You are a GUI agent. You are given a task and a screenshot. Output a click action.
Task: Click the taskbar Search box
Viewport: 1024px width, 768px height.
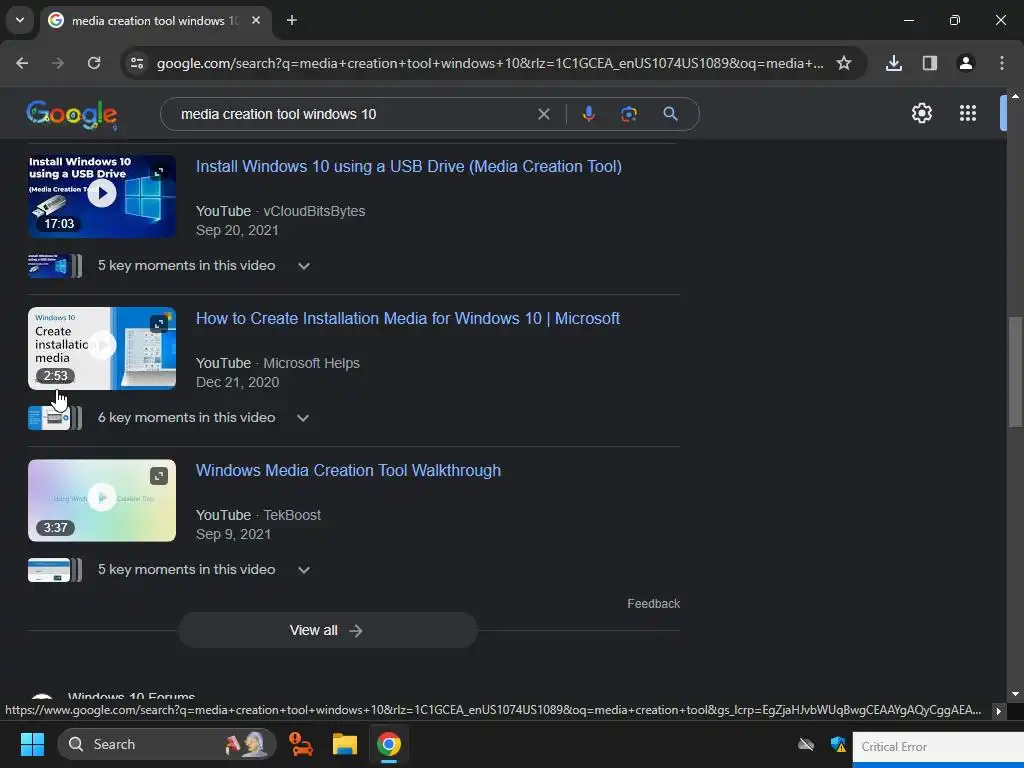coord(167,744)
